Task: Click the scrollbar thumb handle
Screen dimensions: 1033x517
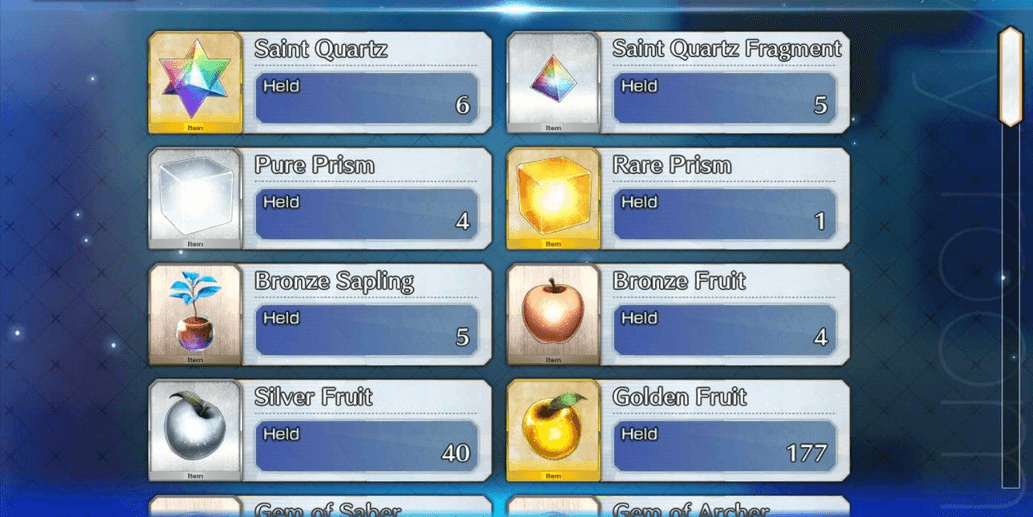Action: 1011,76
